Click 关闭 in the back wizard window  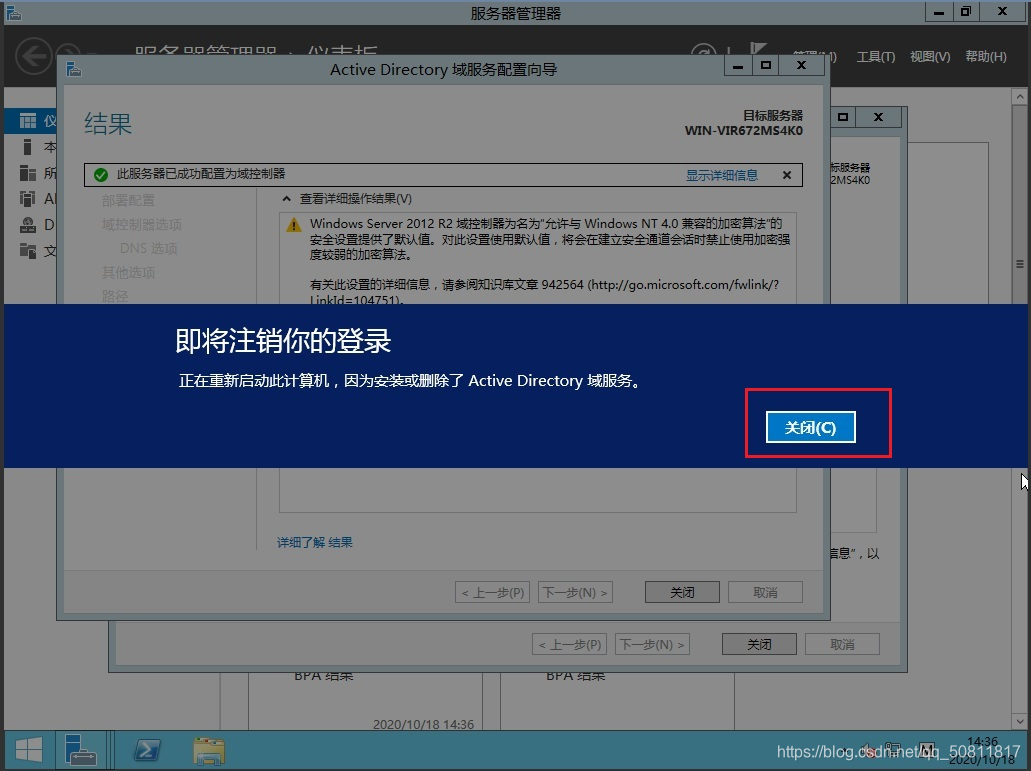click(x=759, y=644)
